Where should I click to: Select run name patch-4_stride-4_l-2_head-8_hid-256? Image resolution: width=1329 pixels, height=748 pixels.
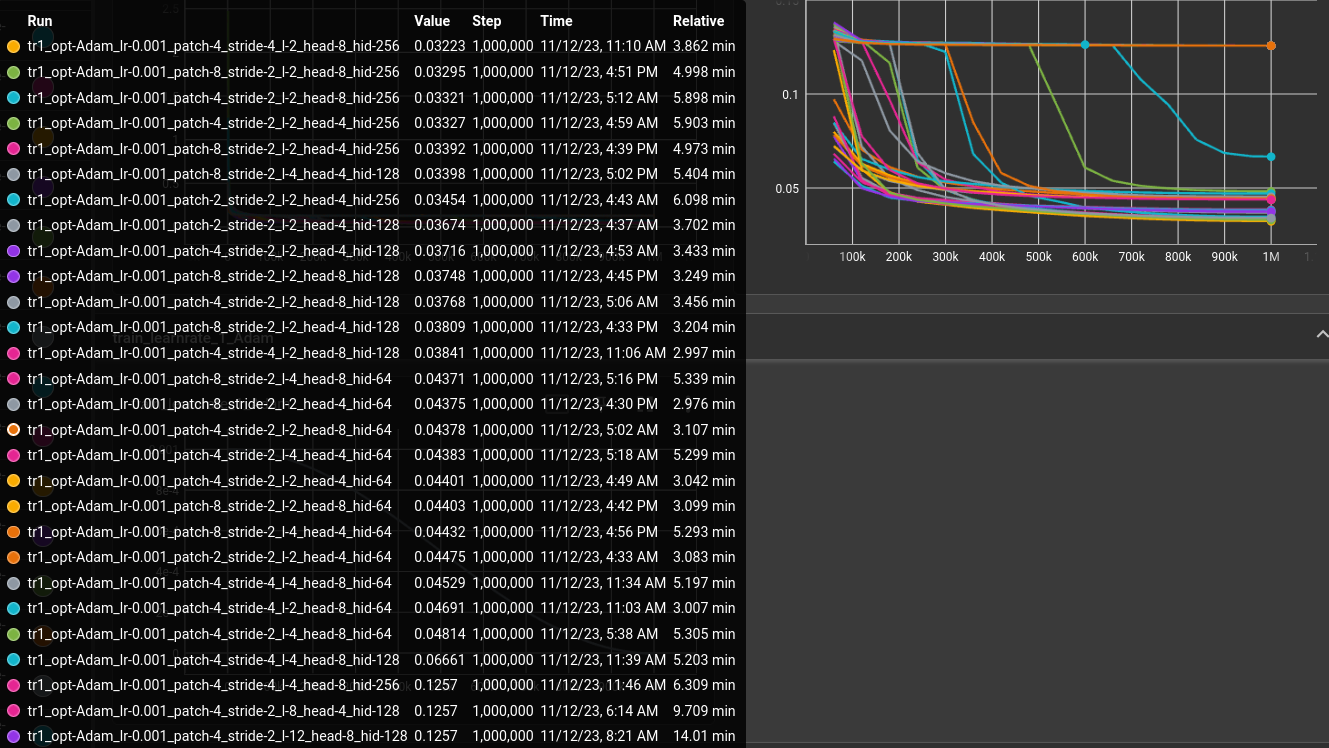(213, 47)
